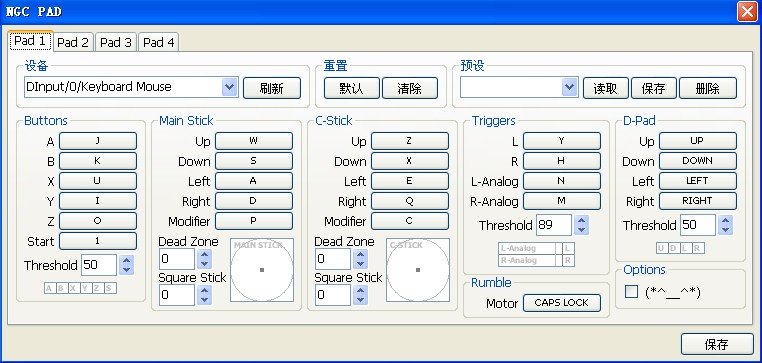
Task: Click the C-Stick Dead Zone field
Action: pyautogui.click(x=333, y=259)
